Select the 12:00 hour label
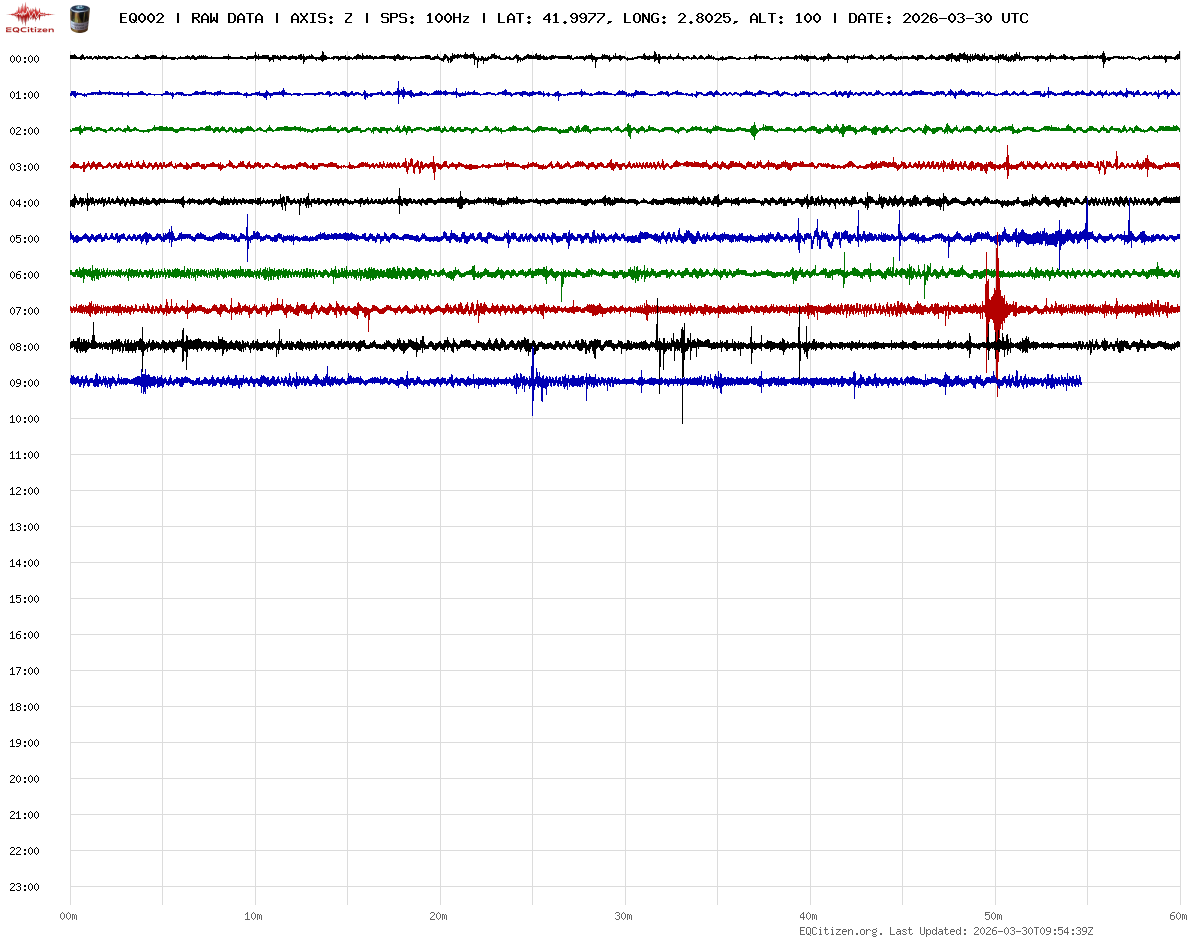Viewport: 1200px width, 940px height. pyautogui.click(x=24, y=491)
